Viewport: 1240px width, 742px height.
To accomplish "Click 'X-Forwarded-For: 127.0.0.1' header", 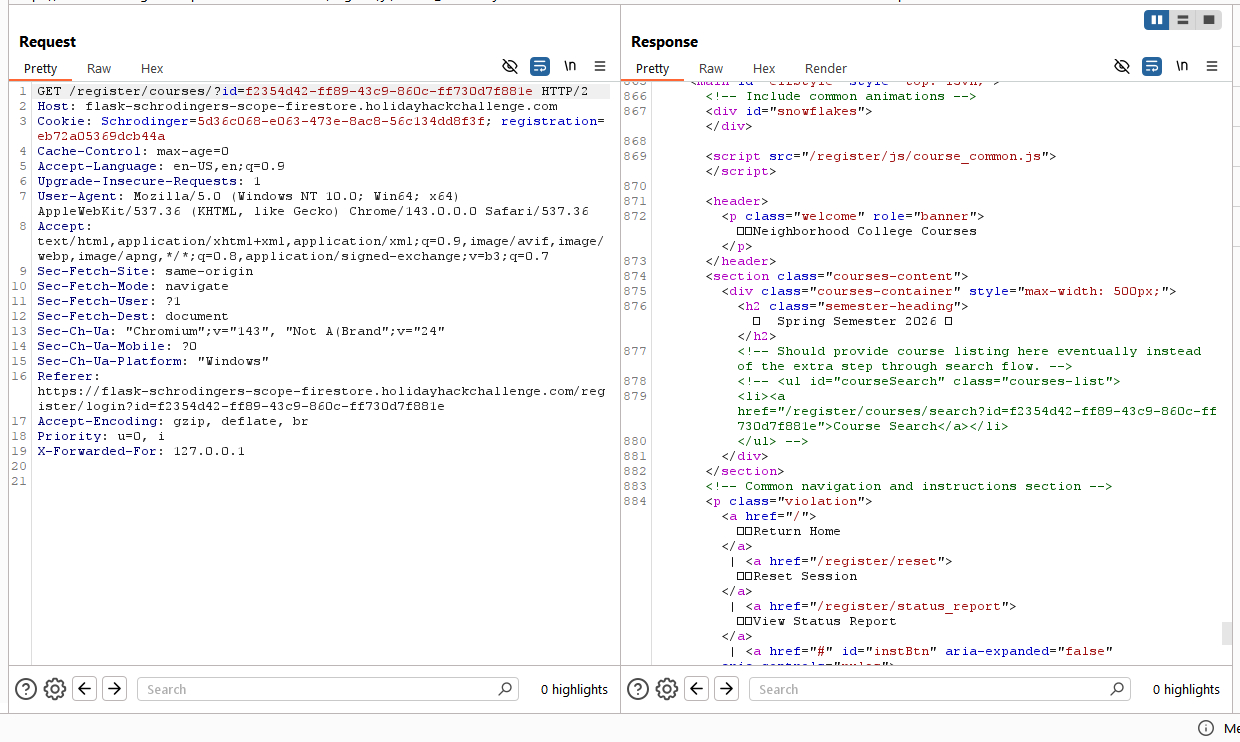I will click(141, 451).
